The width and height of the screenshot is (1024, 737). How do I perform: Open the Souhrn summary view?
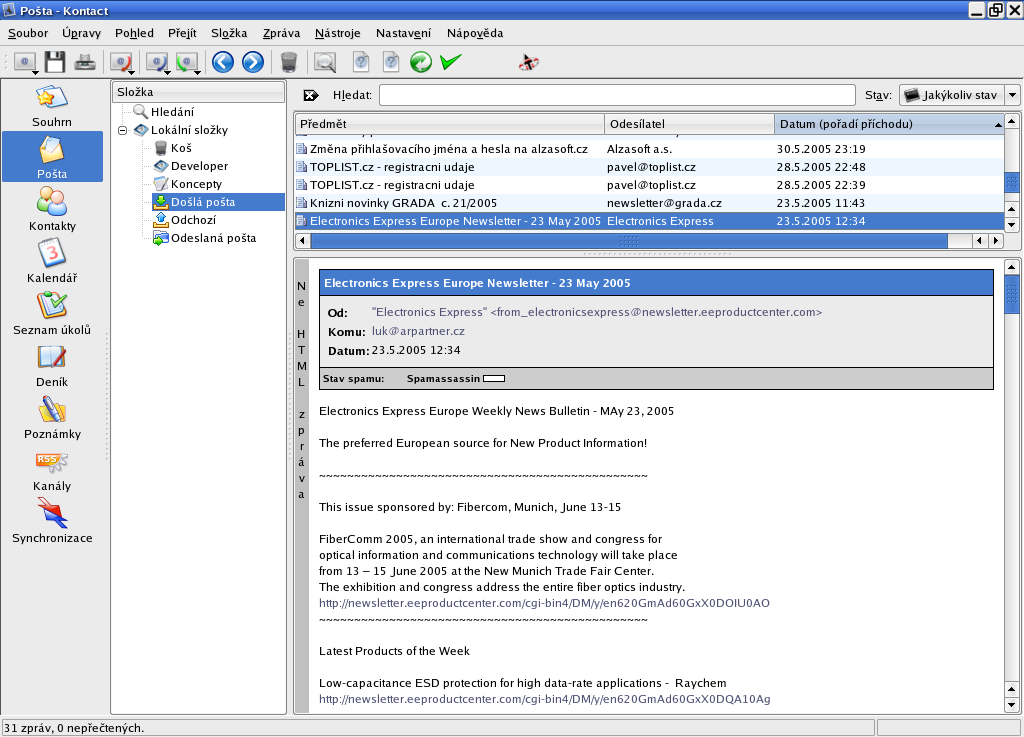click(52, 106)
